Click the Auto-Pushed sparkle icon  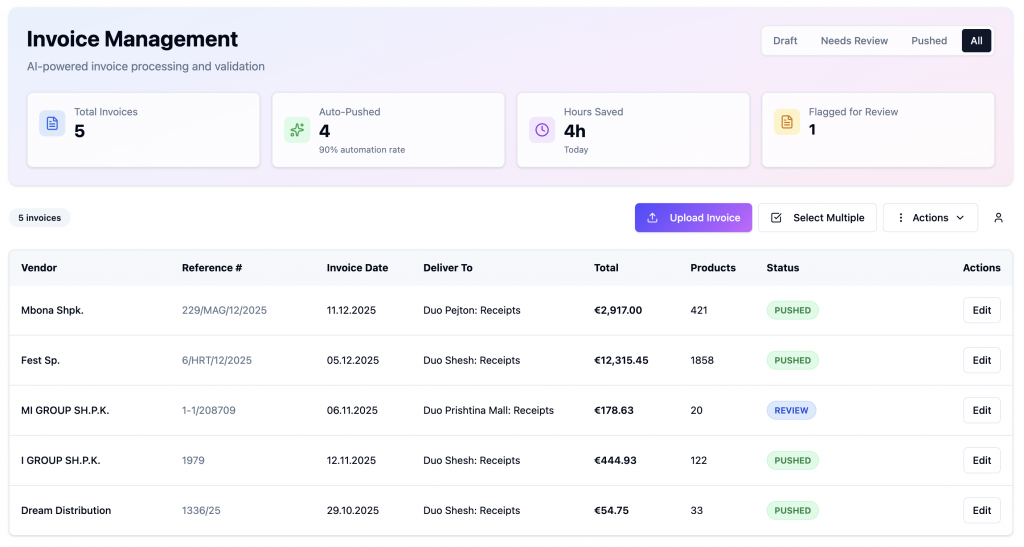(x=297, y=130)
